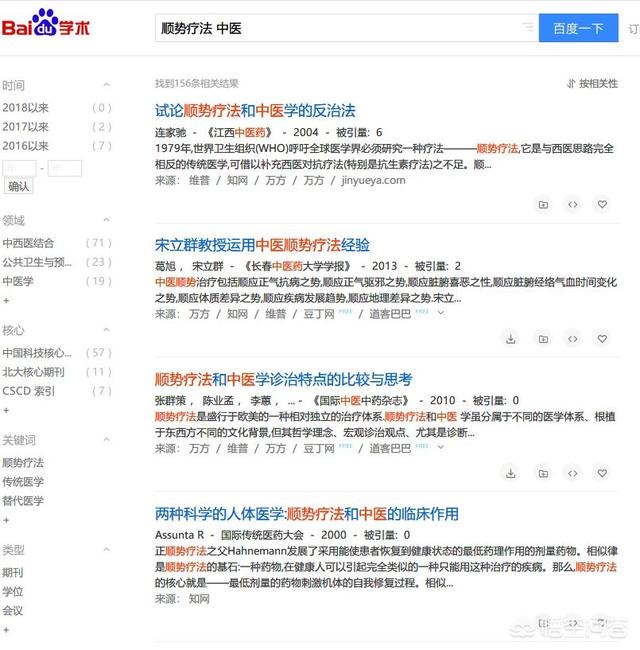Screen dimensions: 640x650
Task: Open the 按相关性 sort dropdown
Action: (592, 84)
